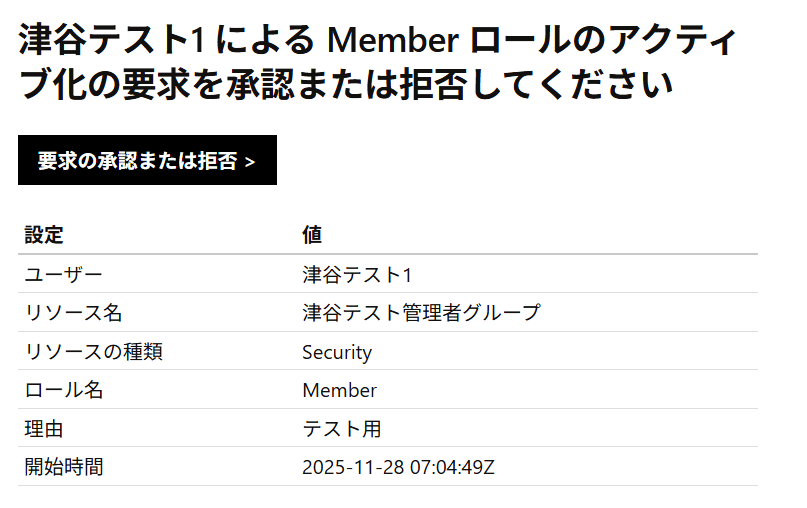Viewport: 807px width, 508px height.
Task: Click the > arrow on the approve/deny button
Action: click(250, 162)
